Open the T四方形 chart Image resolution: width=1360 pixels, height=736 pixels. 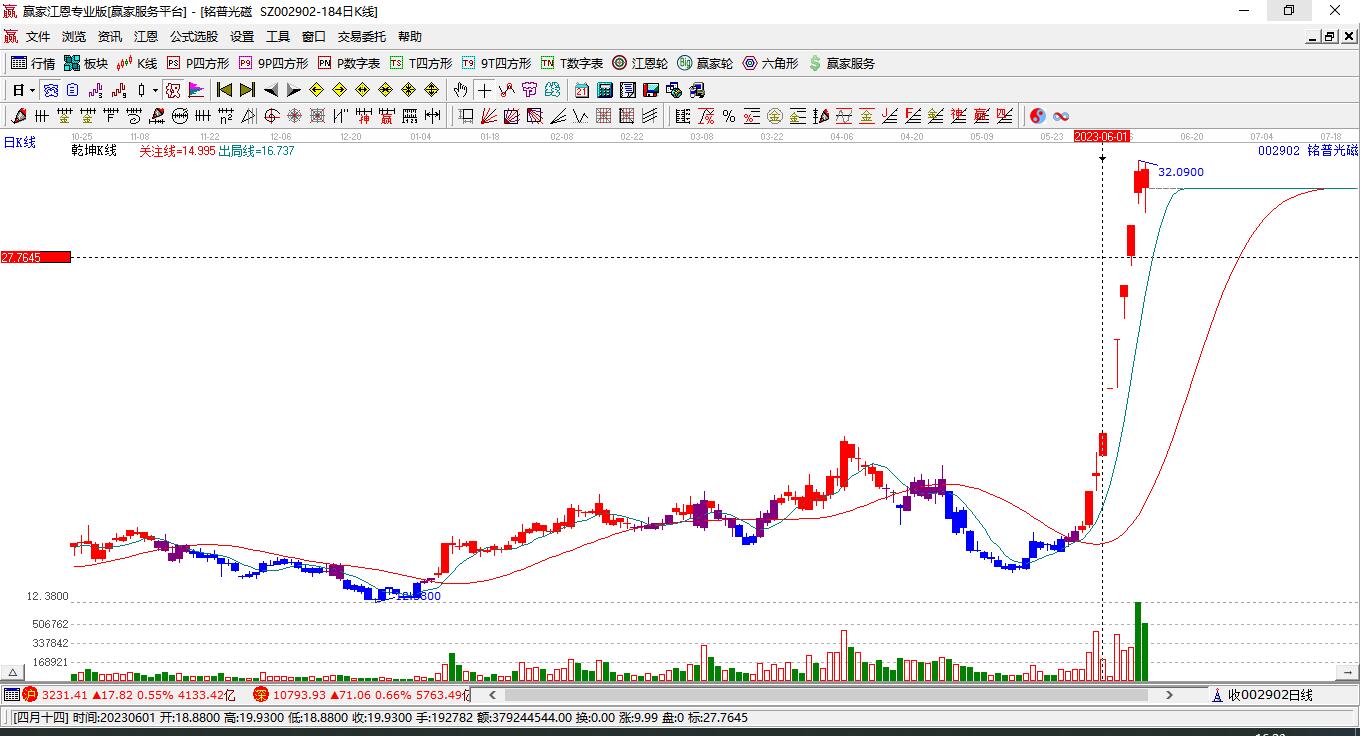click(x=421, y=63)
